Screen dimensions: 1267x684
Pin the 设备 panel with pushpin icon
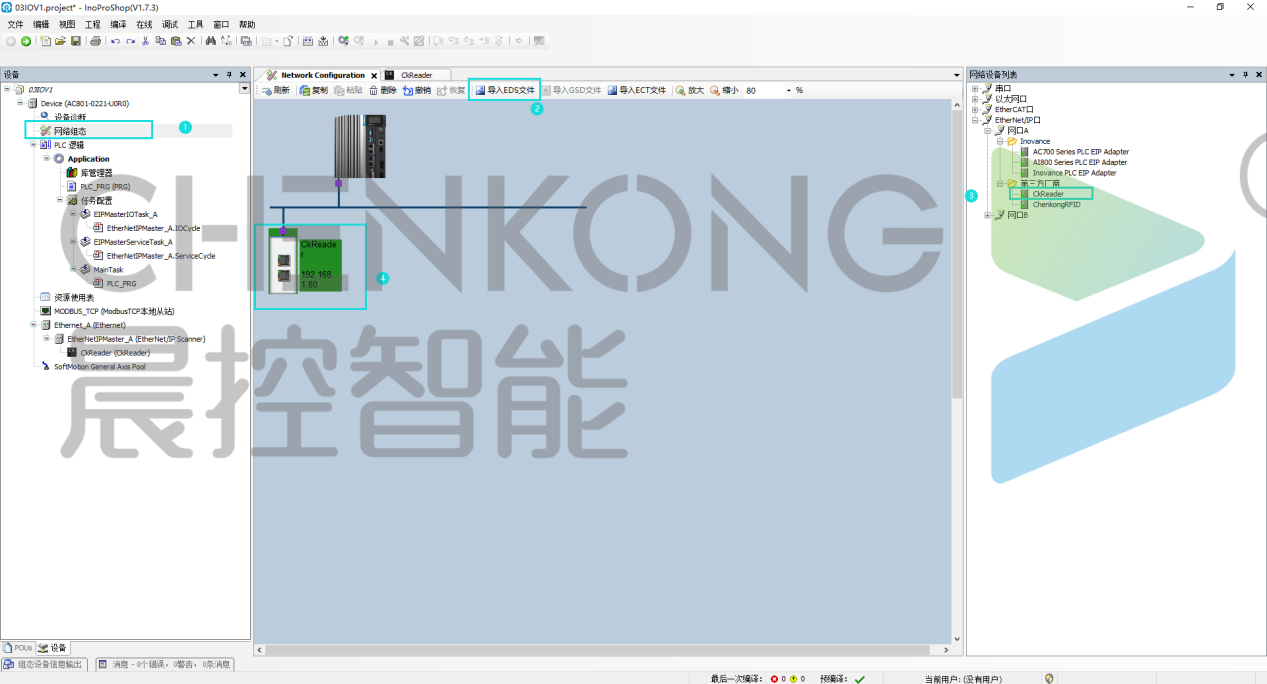click(x=229, y=75)
